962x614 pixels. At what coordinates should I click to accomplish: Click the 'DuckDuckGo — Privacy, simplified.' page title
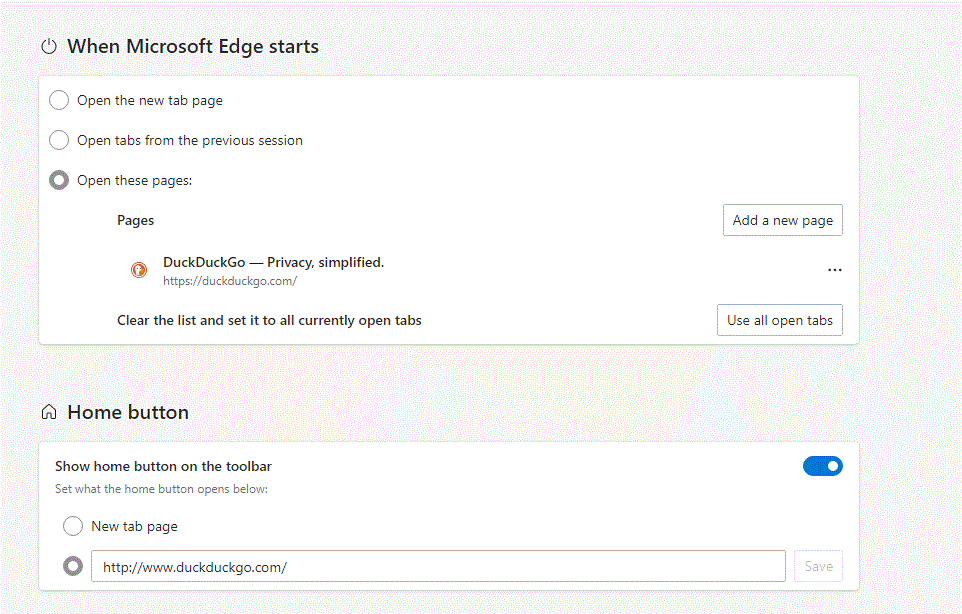(x=273, y=262)
